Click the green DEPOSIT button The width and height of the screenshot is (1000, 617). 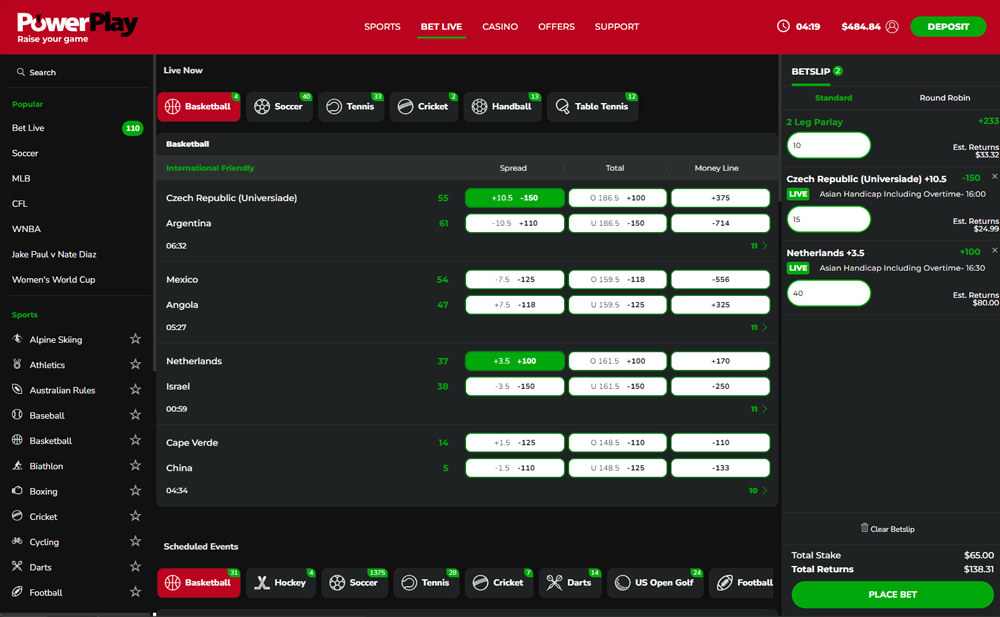(948, 27)
